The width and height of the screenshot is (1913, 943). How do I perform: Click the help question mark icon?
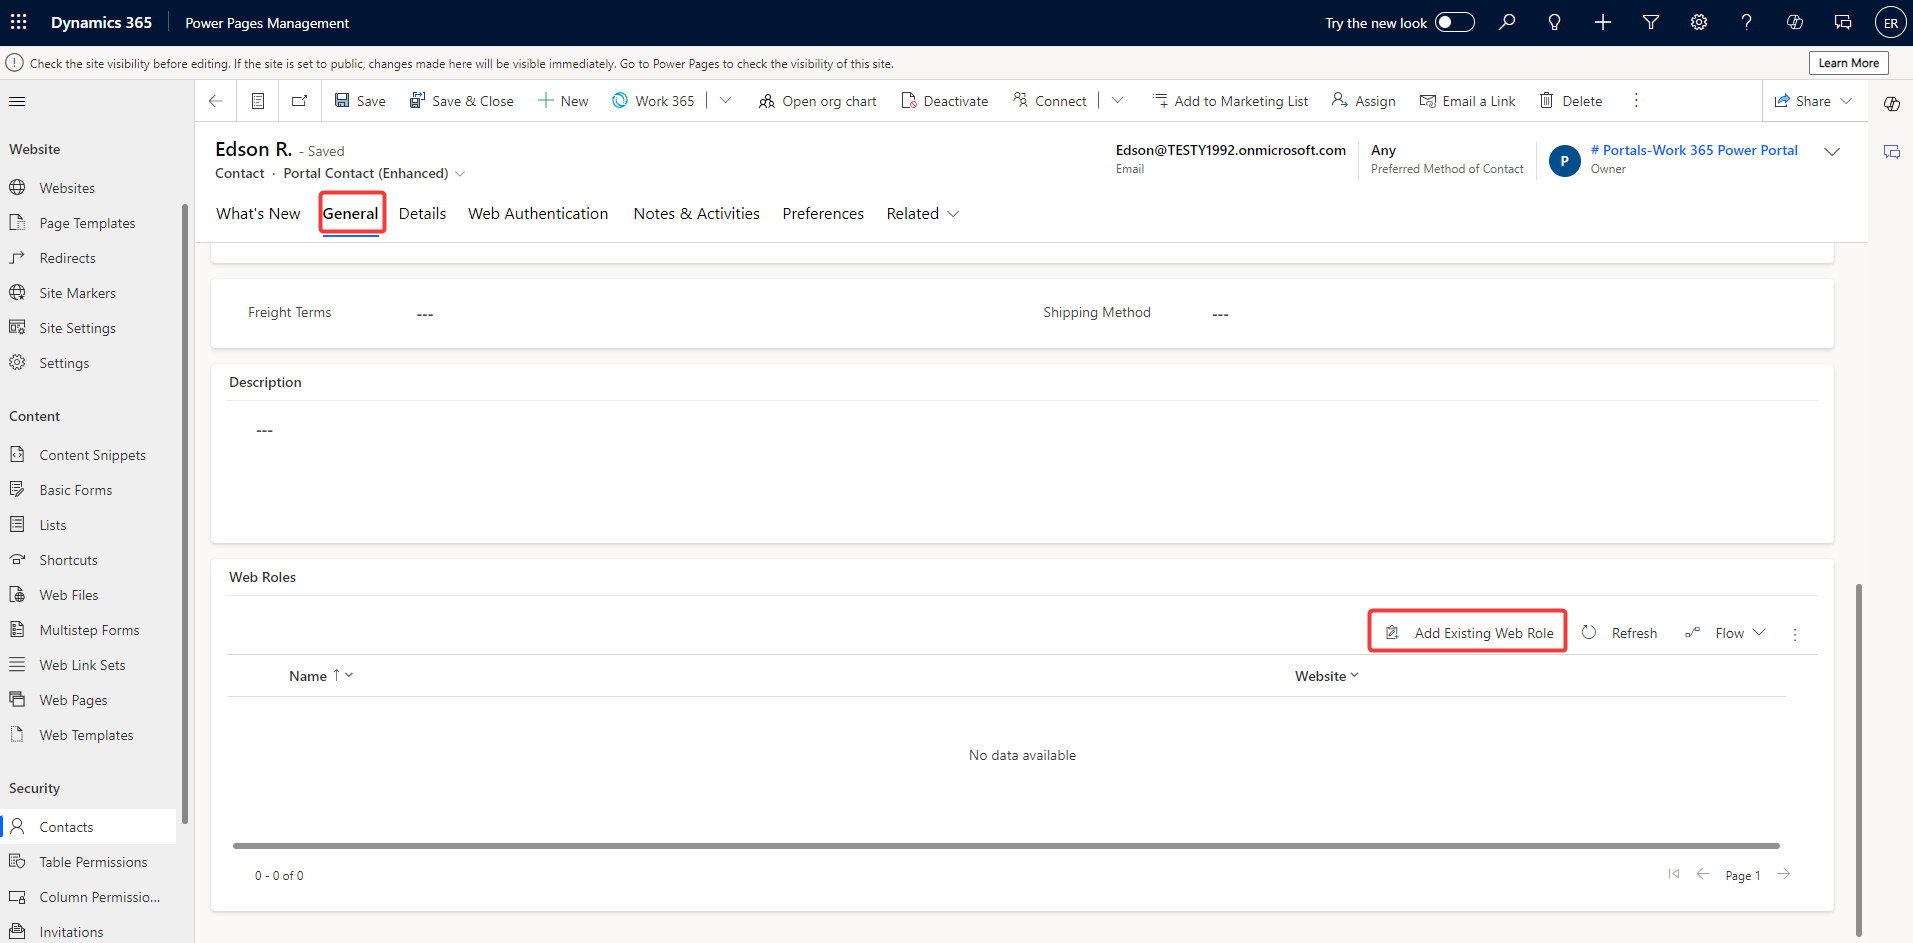click(x=1747, y=22)
